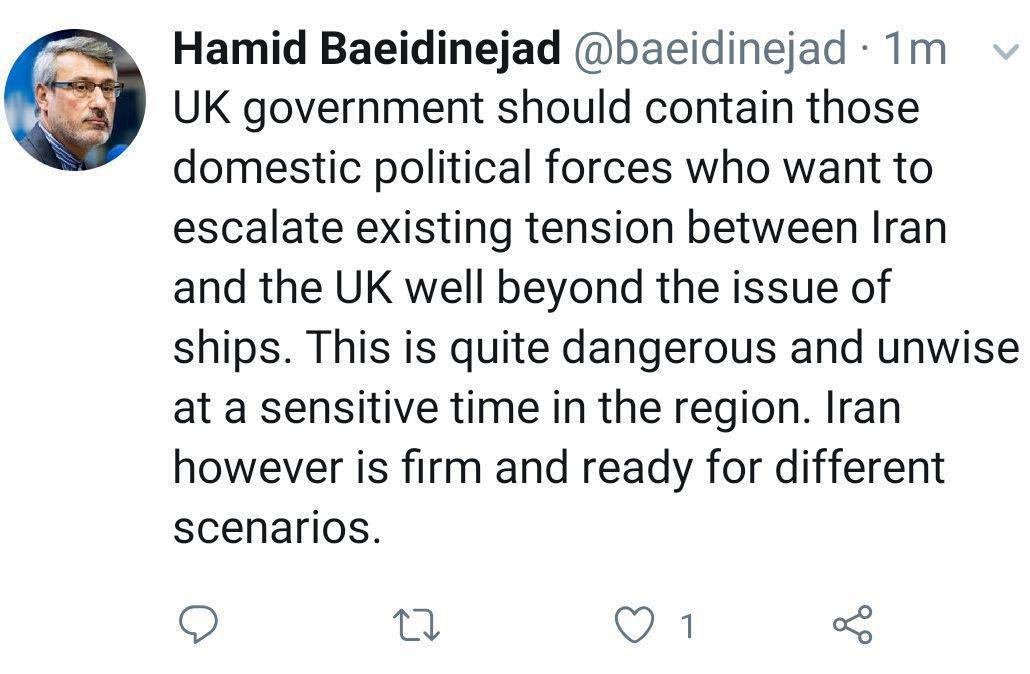Retweet this tweet with the retweet icon

point(417,625)
